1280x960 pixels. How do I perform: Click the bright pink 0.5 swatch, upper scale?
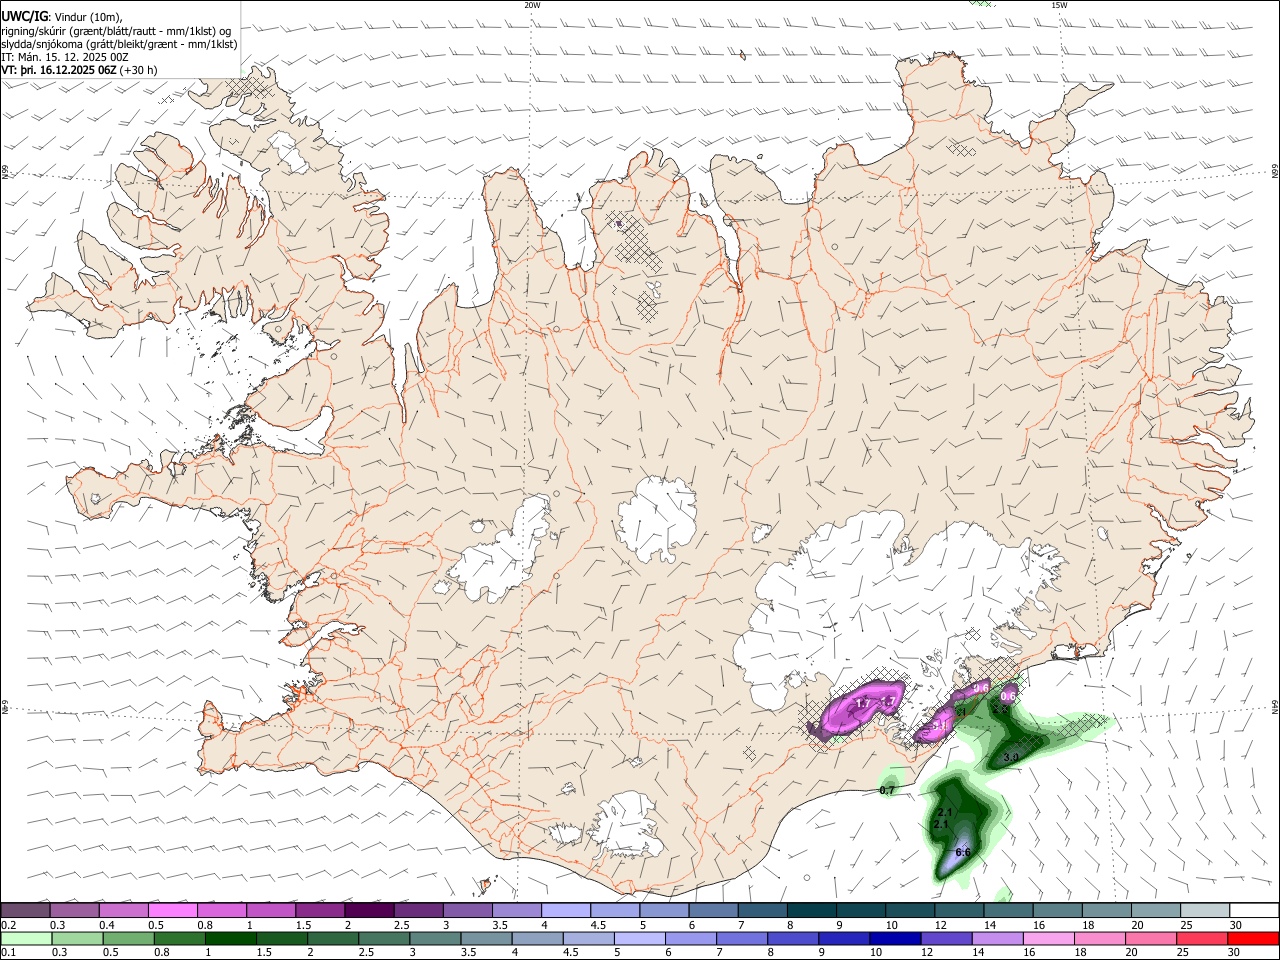[x=172, y=910]
